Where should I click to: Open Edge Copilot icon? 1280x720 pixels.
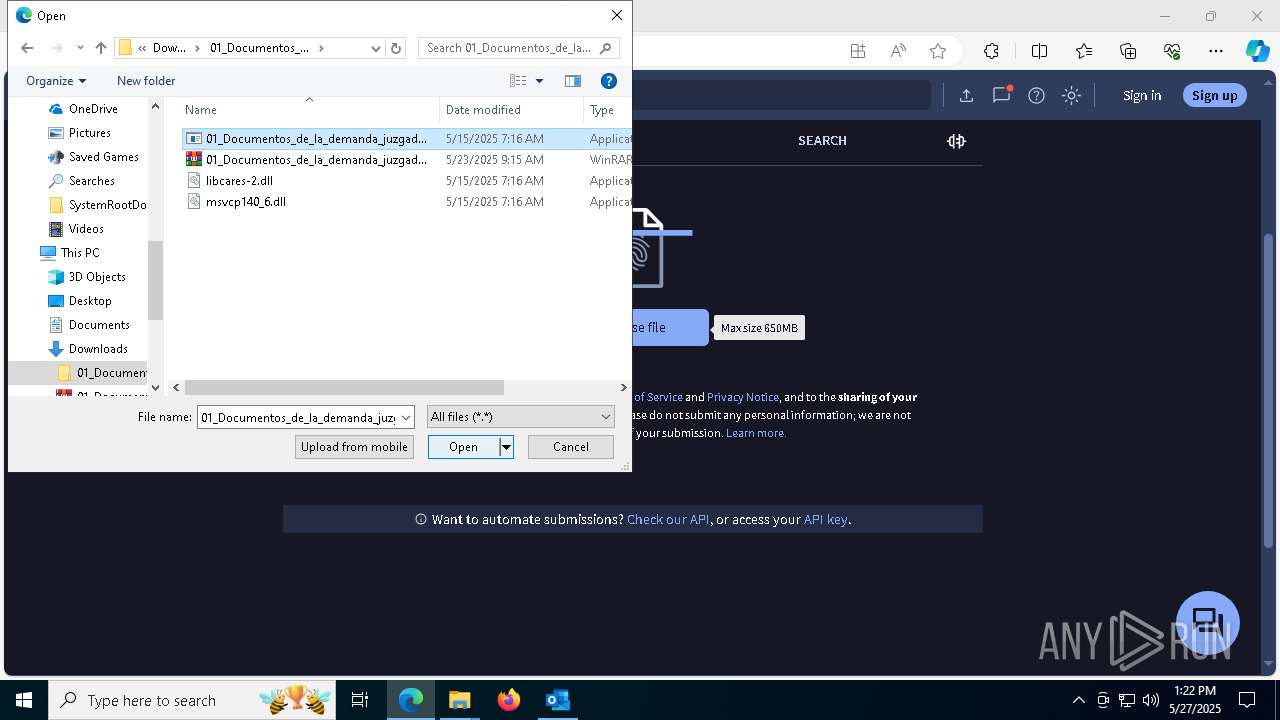pos(1257,51)
